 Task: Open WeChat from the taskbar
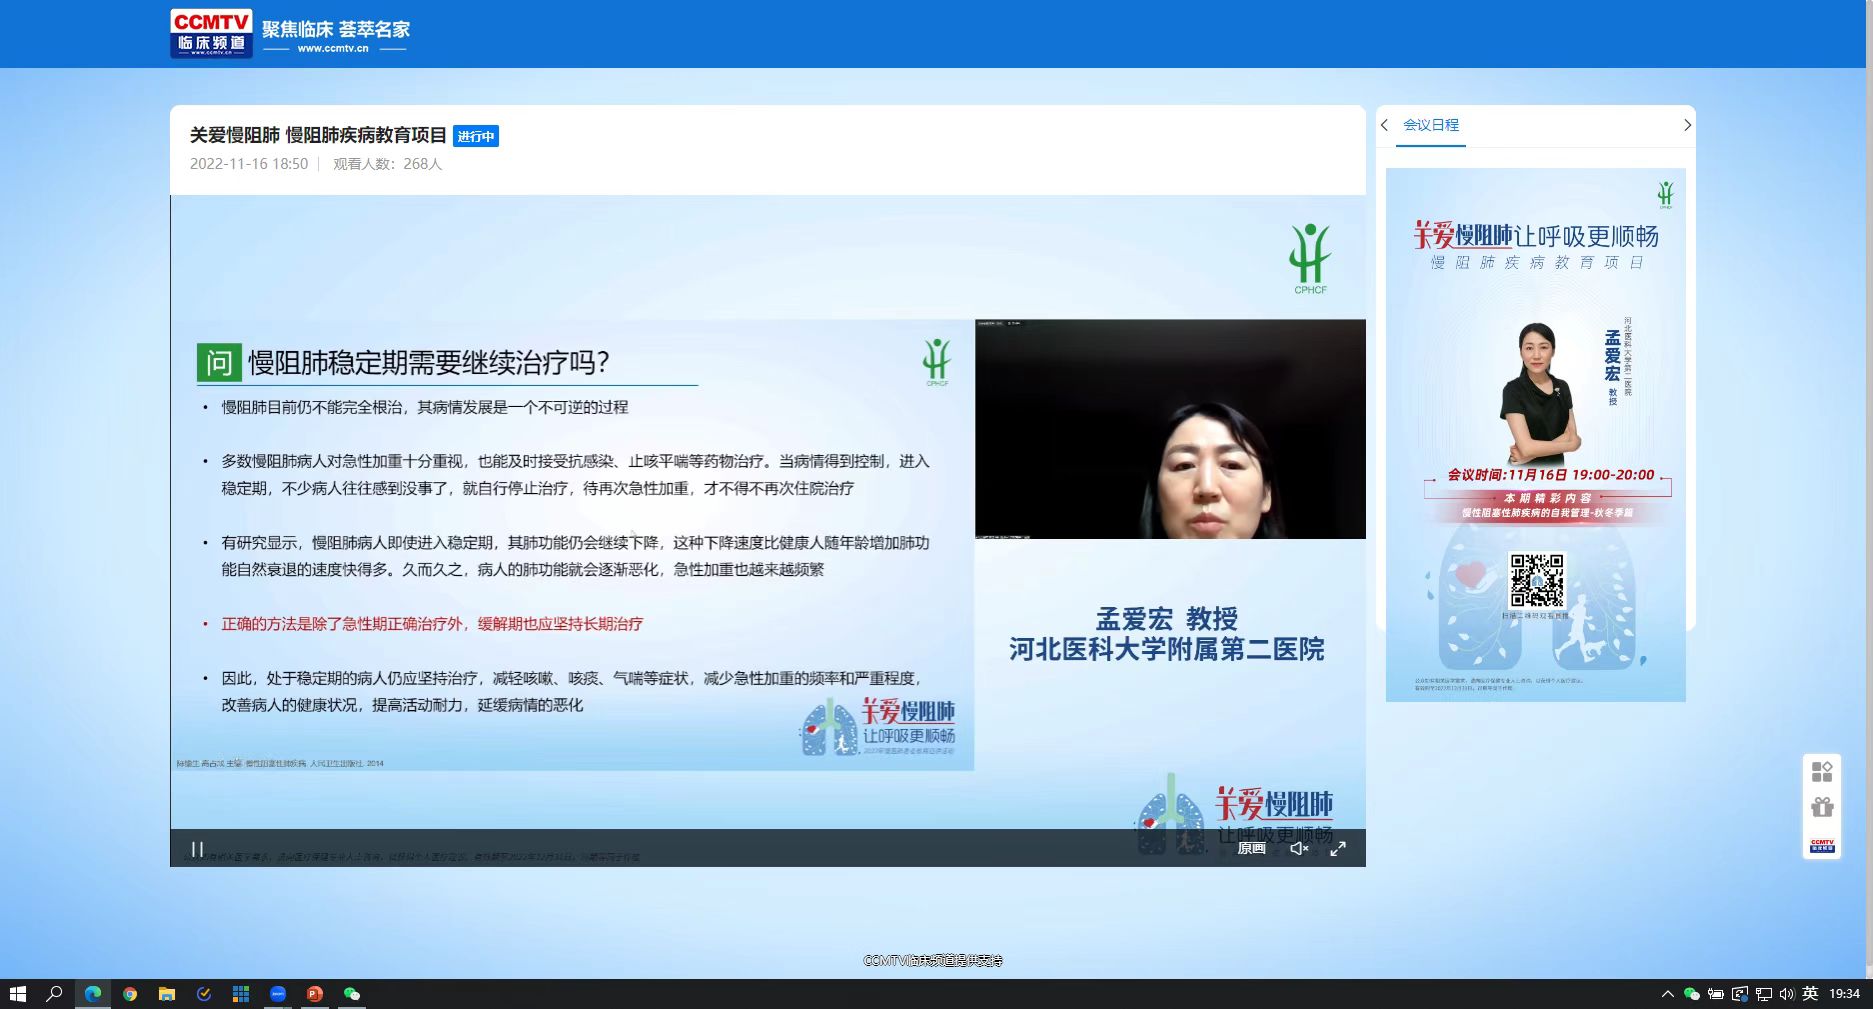[352, 994]
